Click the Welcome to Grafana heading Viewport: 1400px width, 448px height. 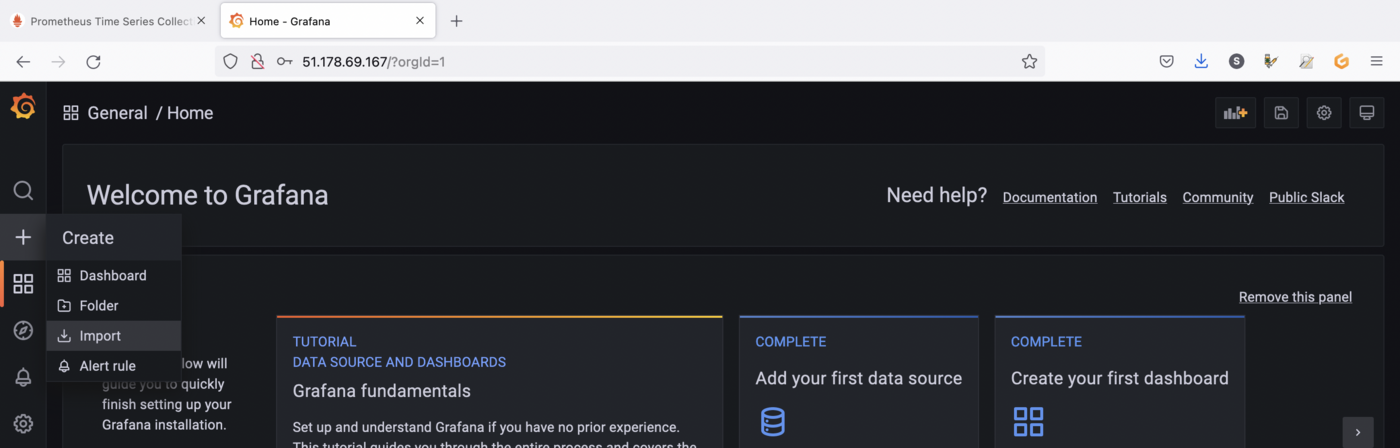pos(207,195)
